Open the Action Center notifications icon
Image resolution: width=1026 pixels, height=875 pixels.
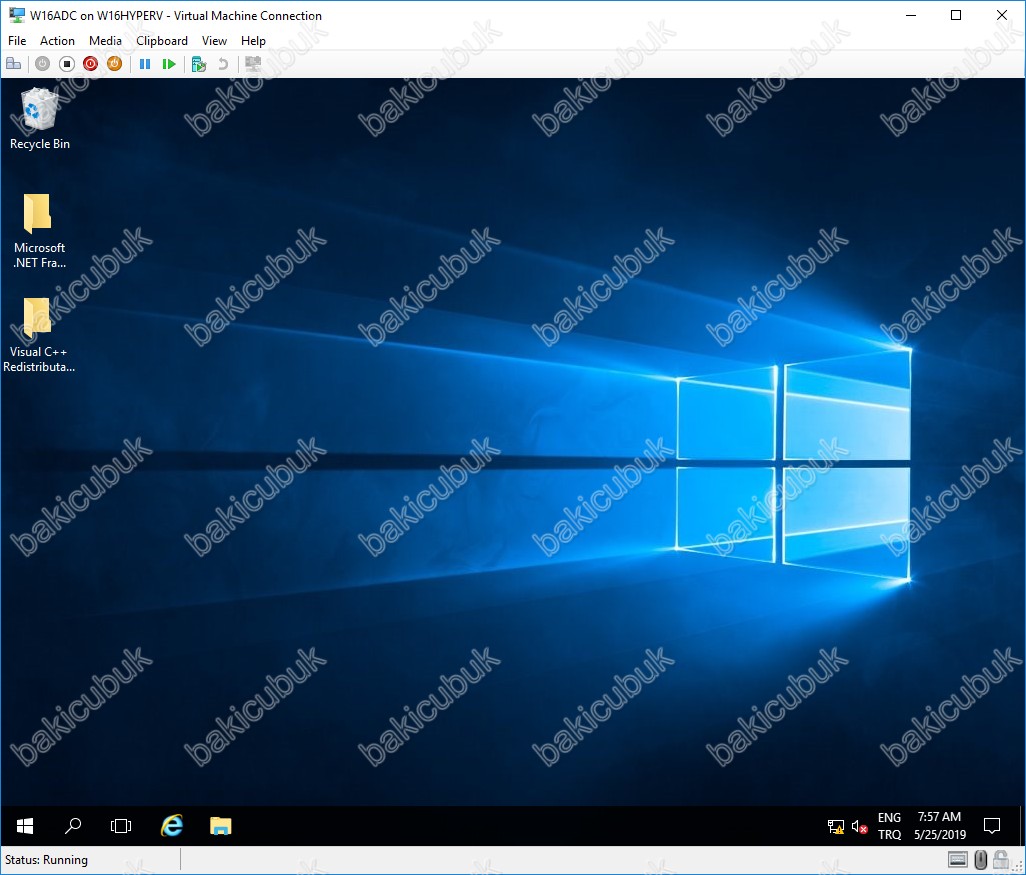point(992,826)
